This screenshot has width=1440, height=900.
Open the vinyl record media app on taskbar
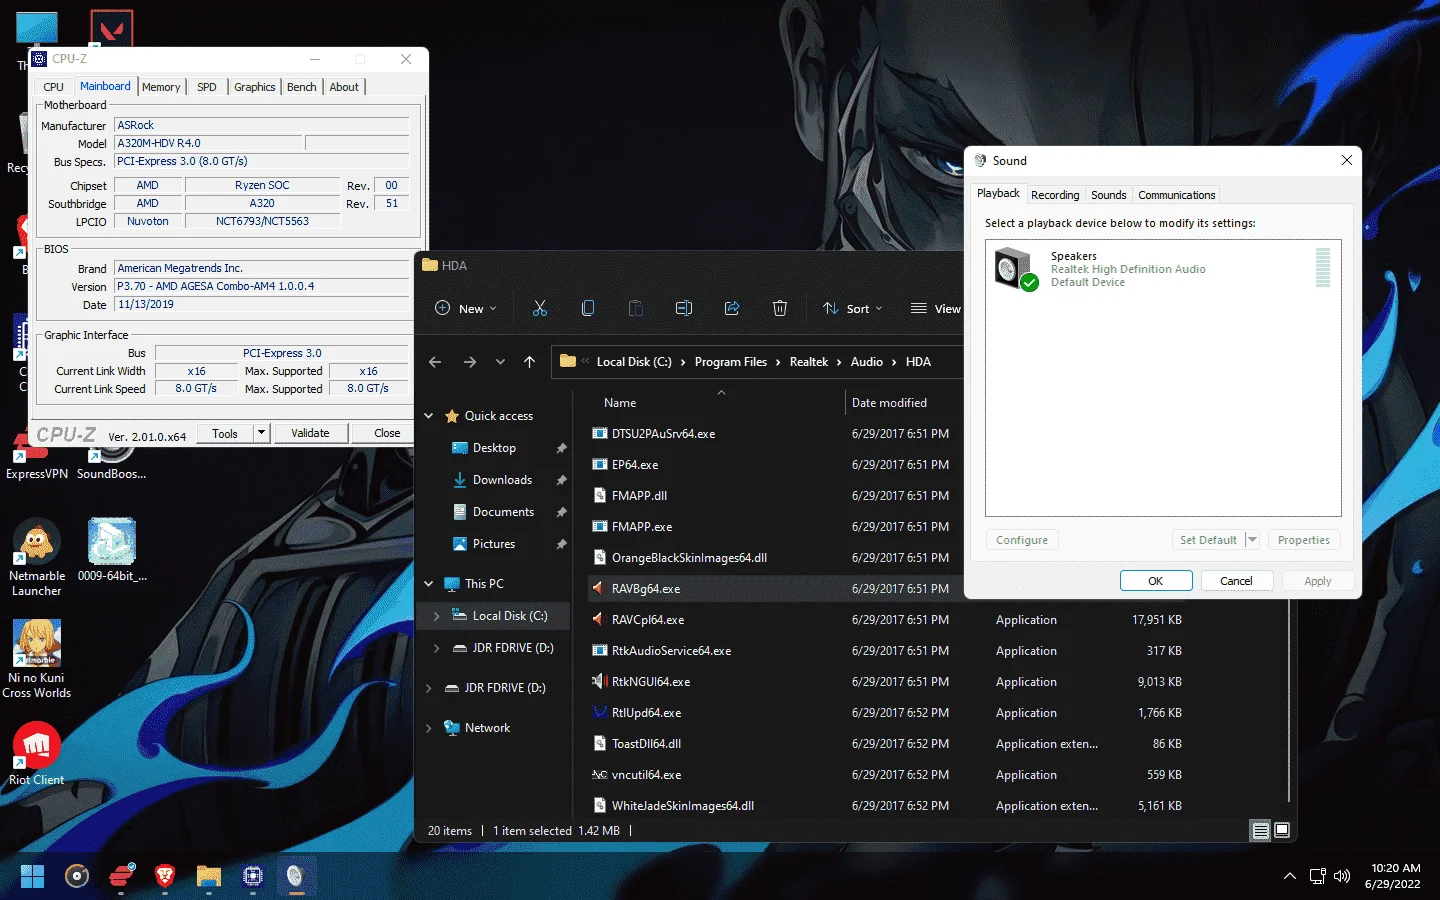(x=77, y=876)
